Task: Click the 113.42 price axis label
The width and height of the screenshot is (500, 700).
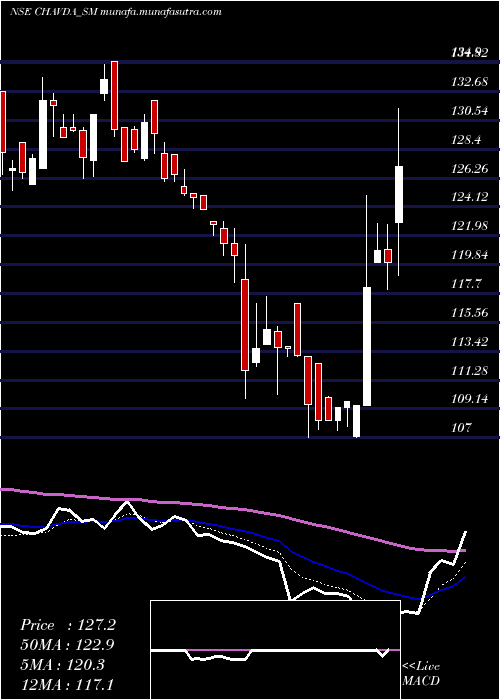Action: click(x=469, y=342)
